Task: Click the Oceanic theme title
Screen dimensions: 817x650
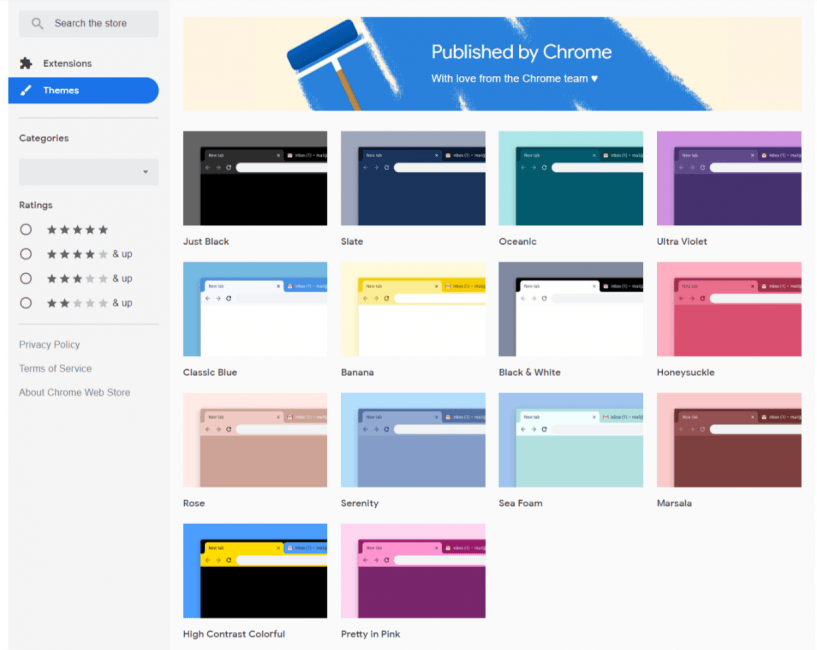Action: pyautogui.click(x=517, y=241)
